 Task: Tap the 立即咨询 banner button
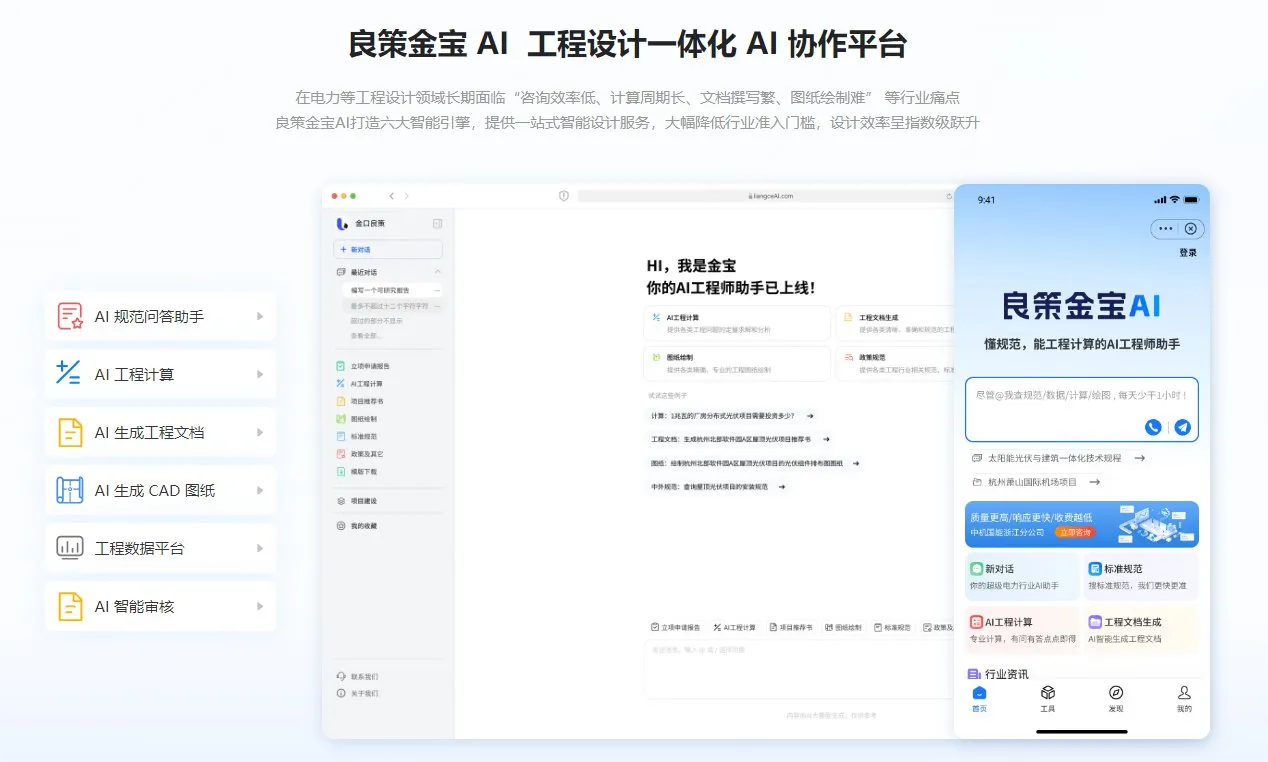point(1075,532)
